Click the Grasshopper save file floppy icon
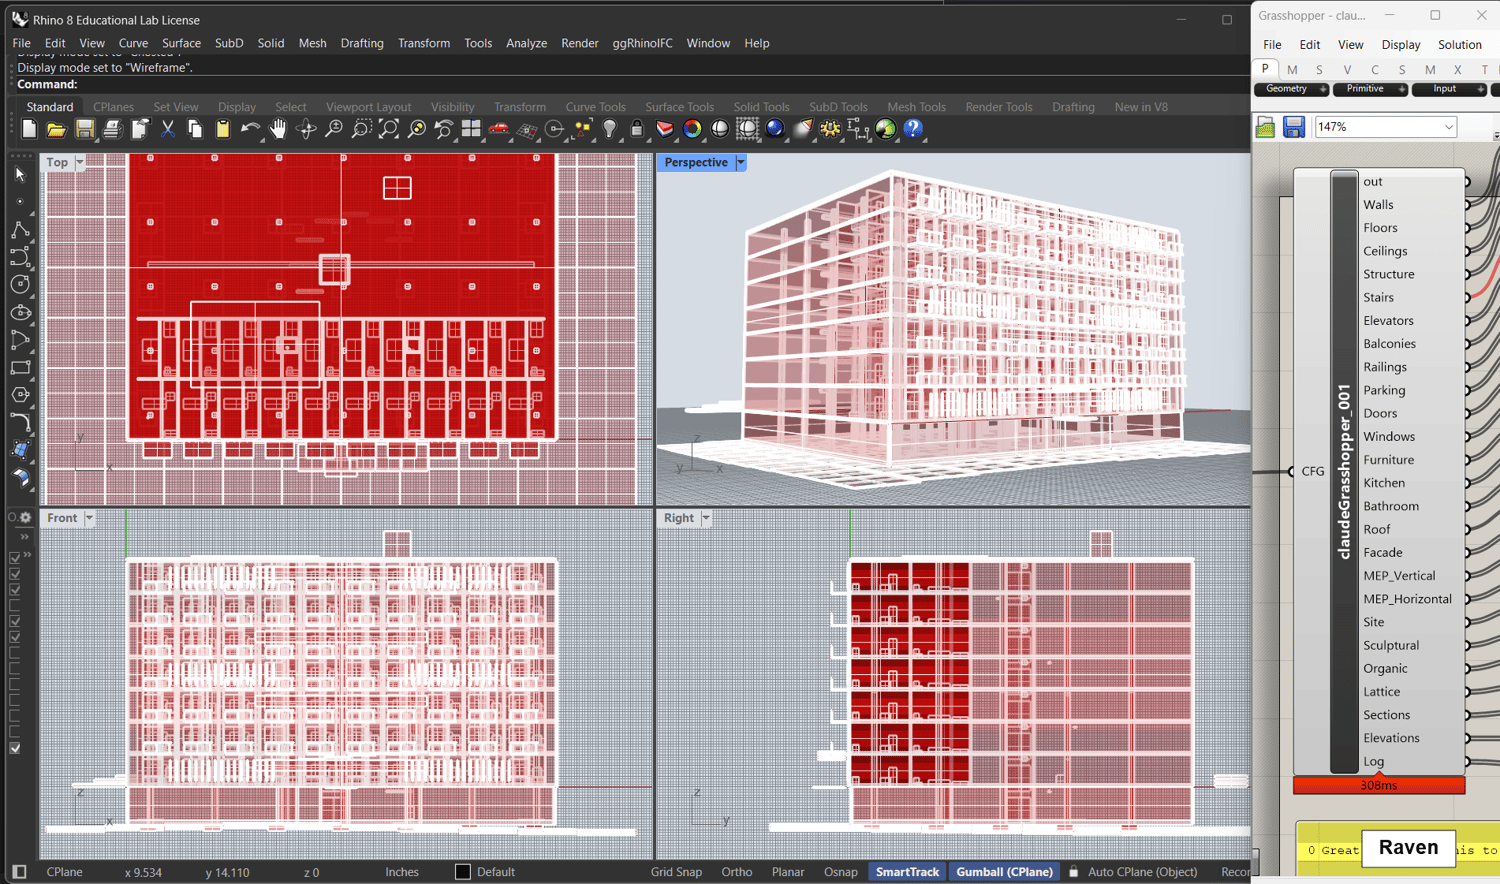The image size is (1500, 884). pos(1294,127)
